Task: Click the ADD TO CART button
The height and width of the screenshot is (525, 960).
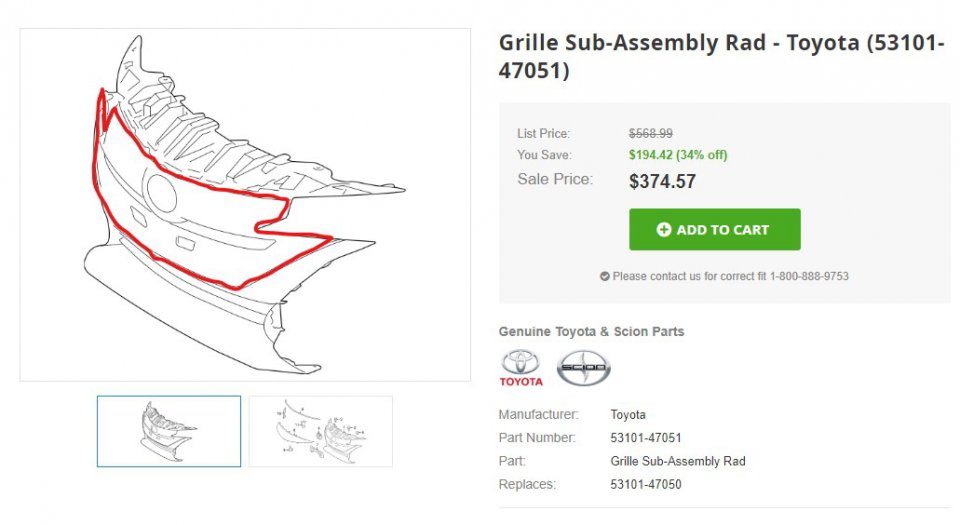Action: [714, 229]
